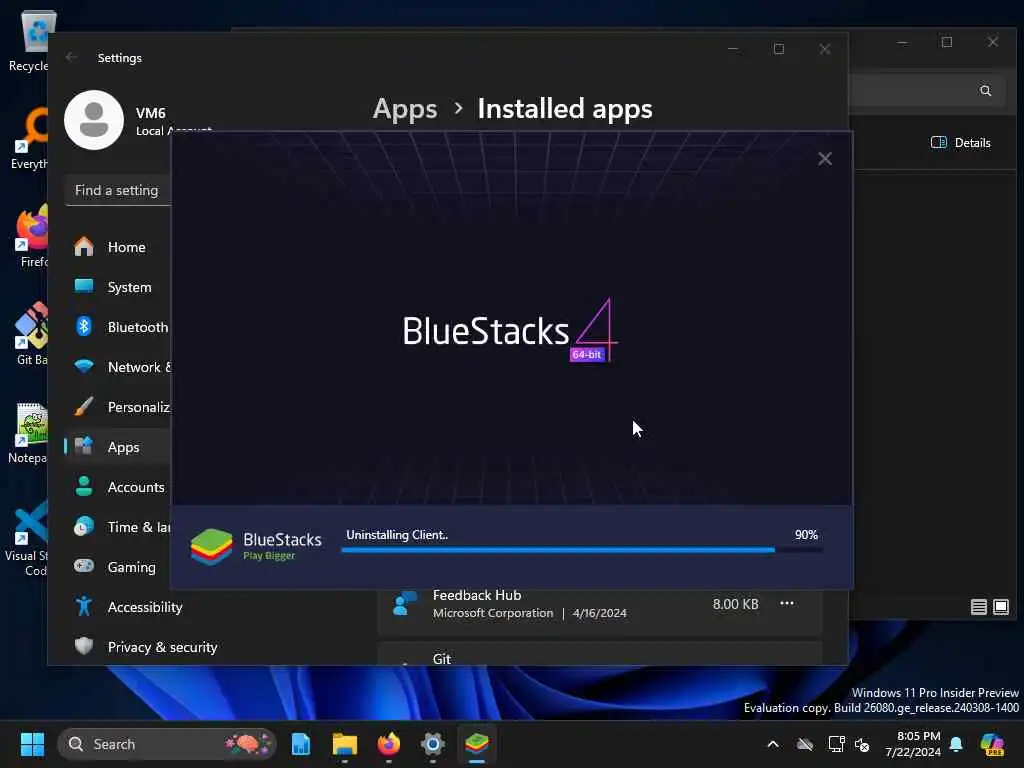
Task: Open Copilot preview from taskbar
Action: [x=992, y=744]
